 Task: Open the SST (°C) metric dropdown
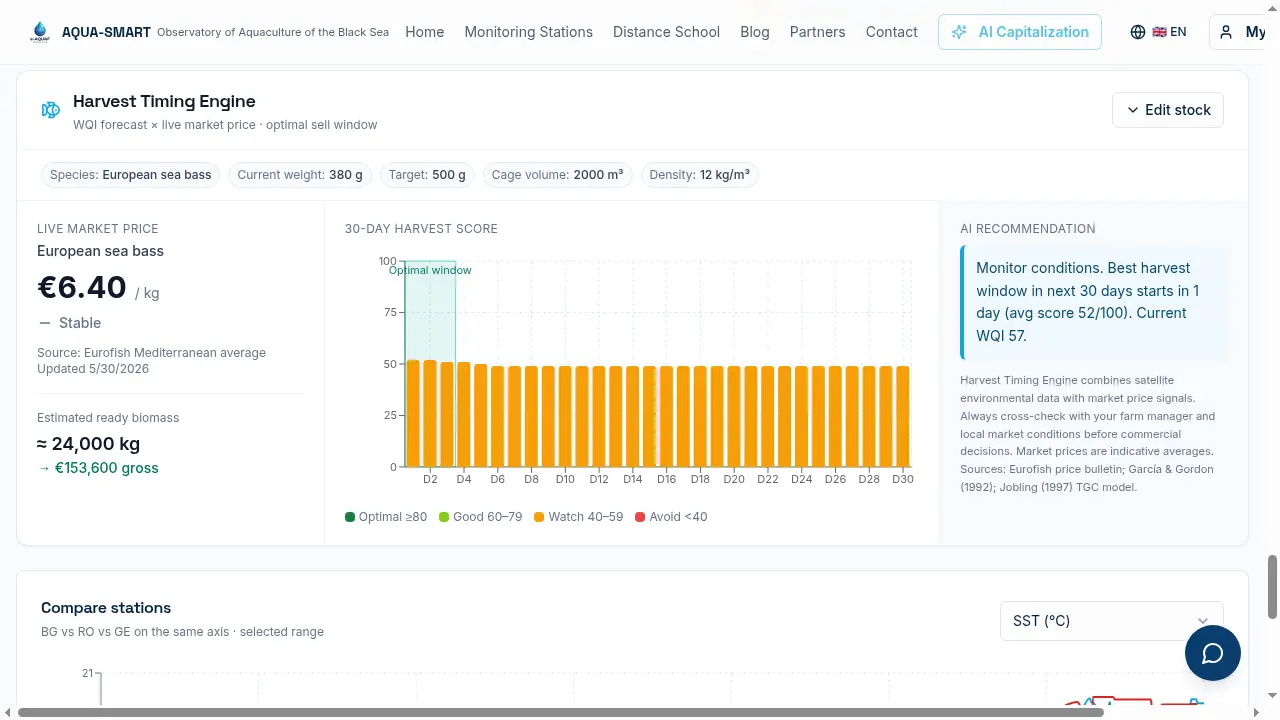(x=1112, y=621)
